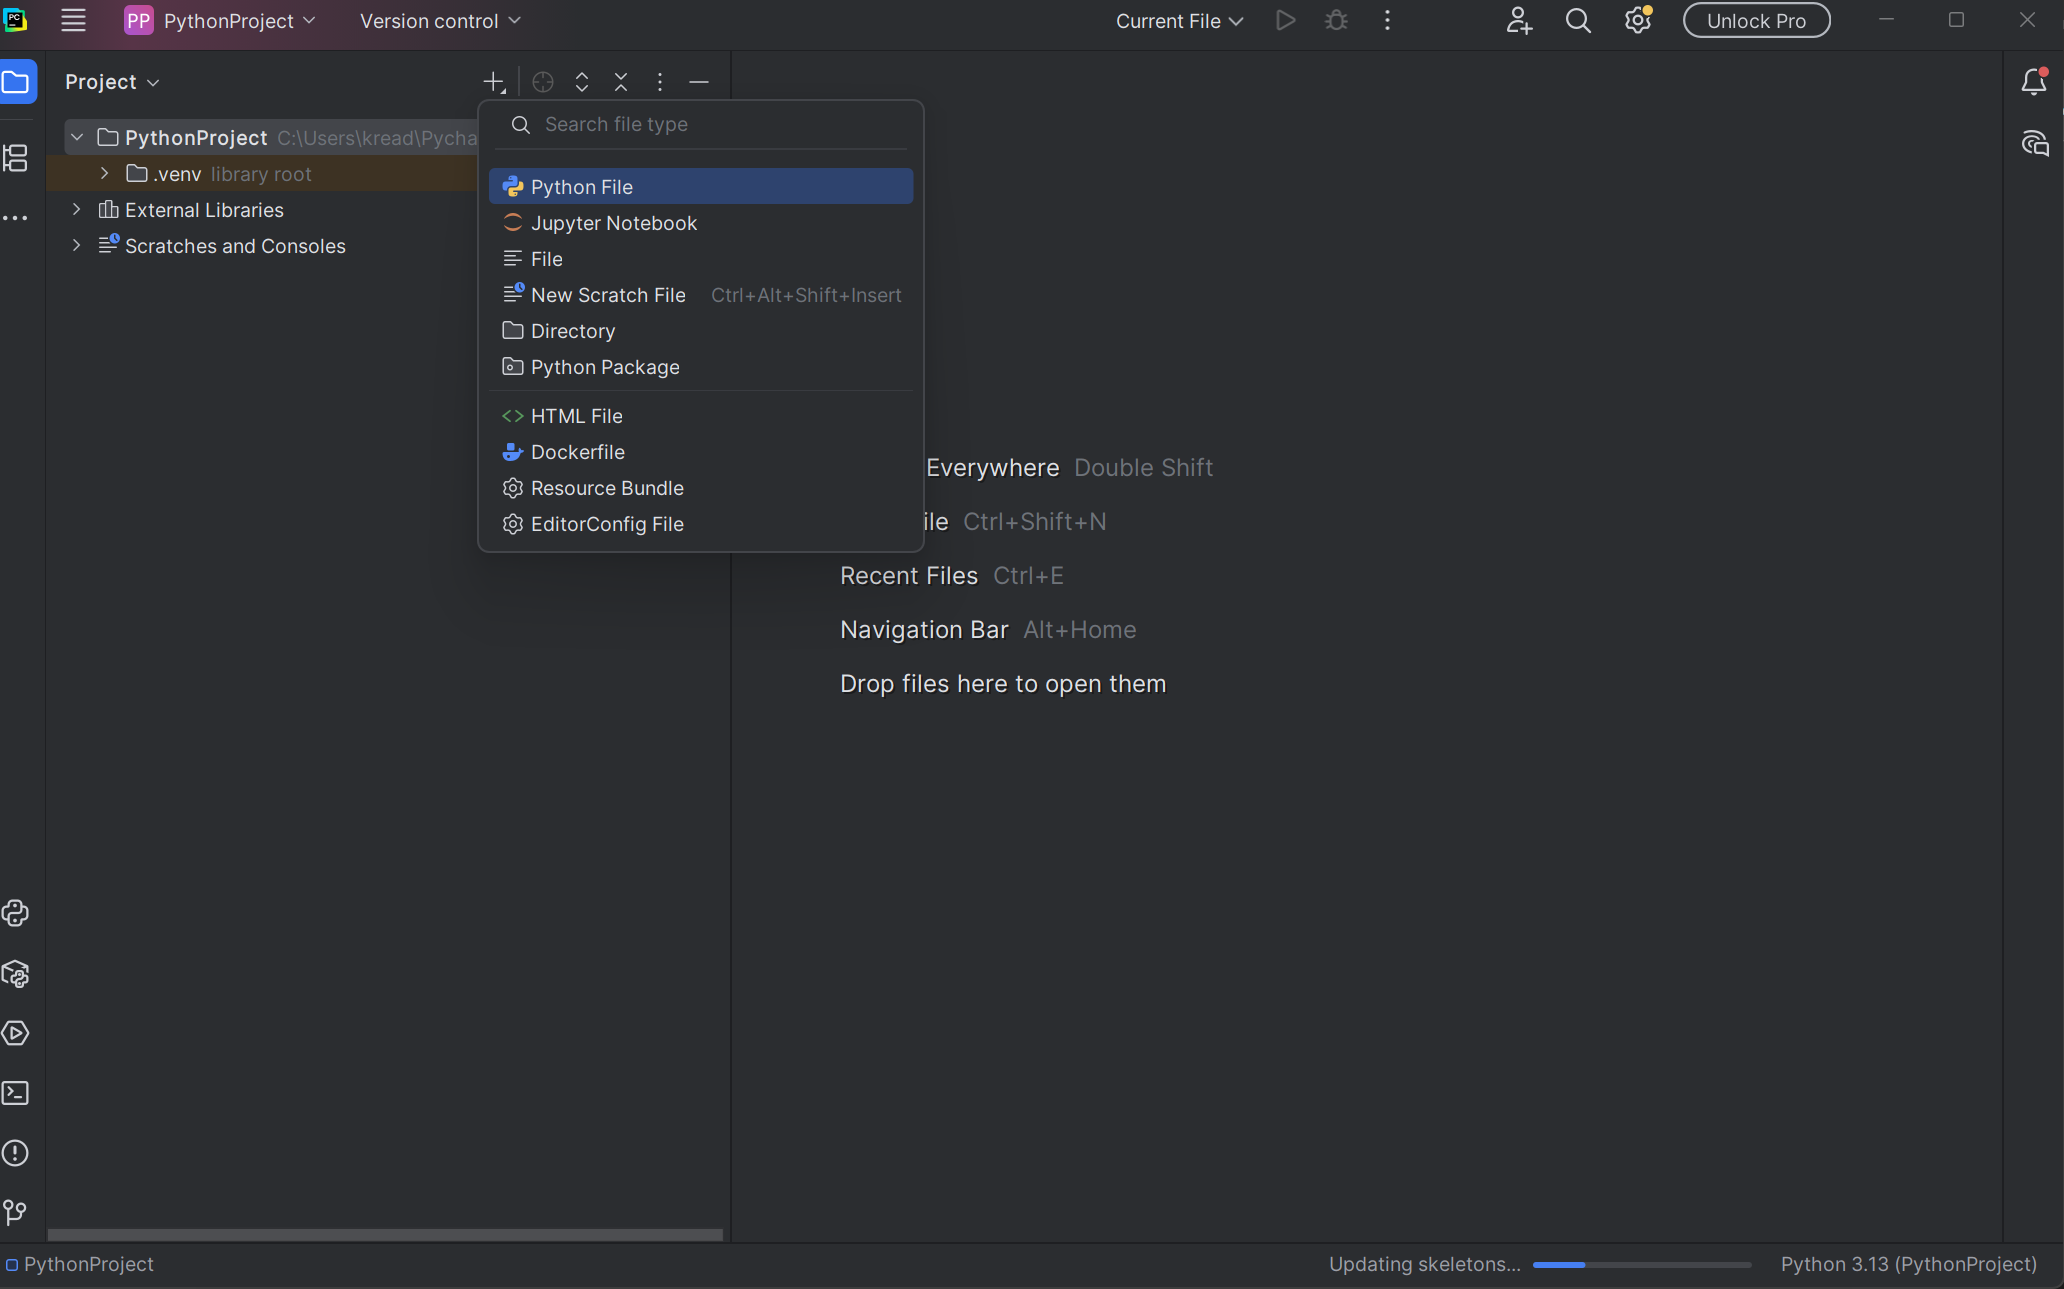2064x1289 pixels.
Task: Select file in project with the locate icon
Action: click(x=543, y=82)
